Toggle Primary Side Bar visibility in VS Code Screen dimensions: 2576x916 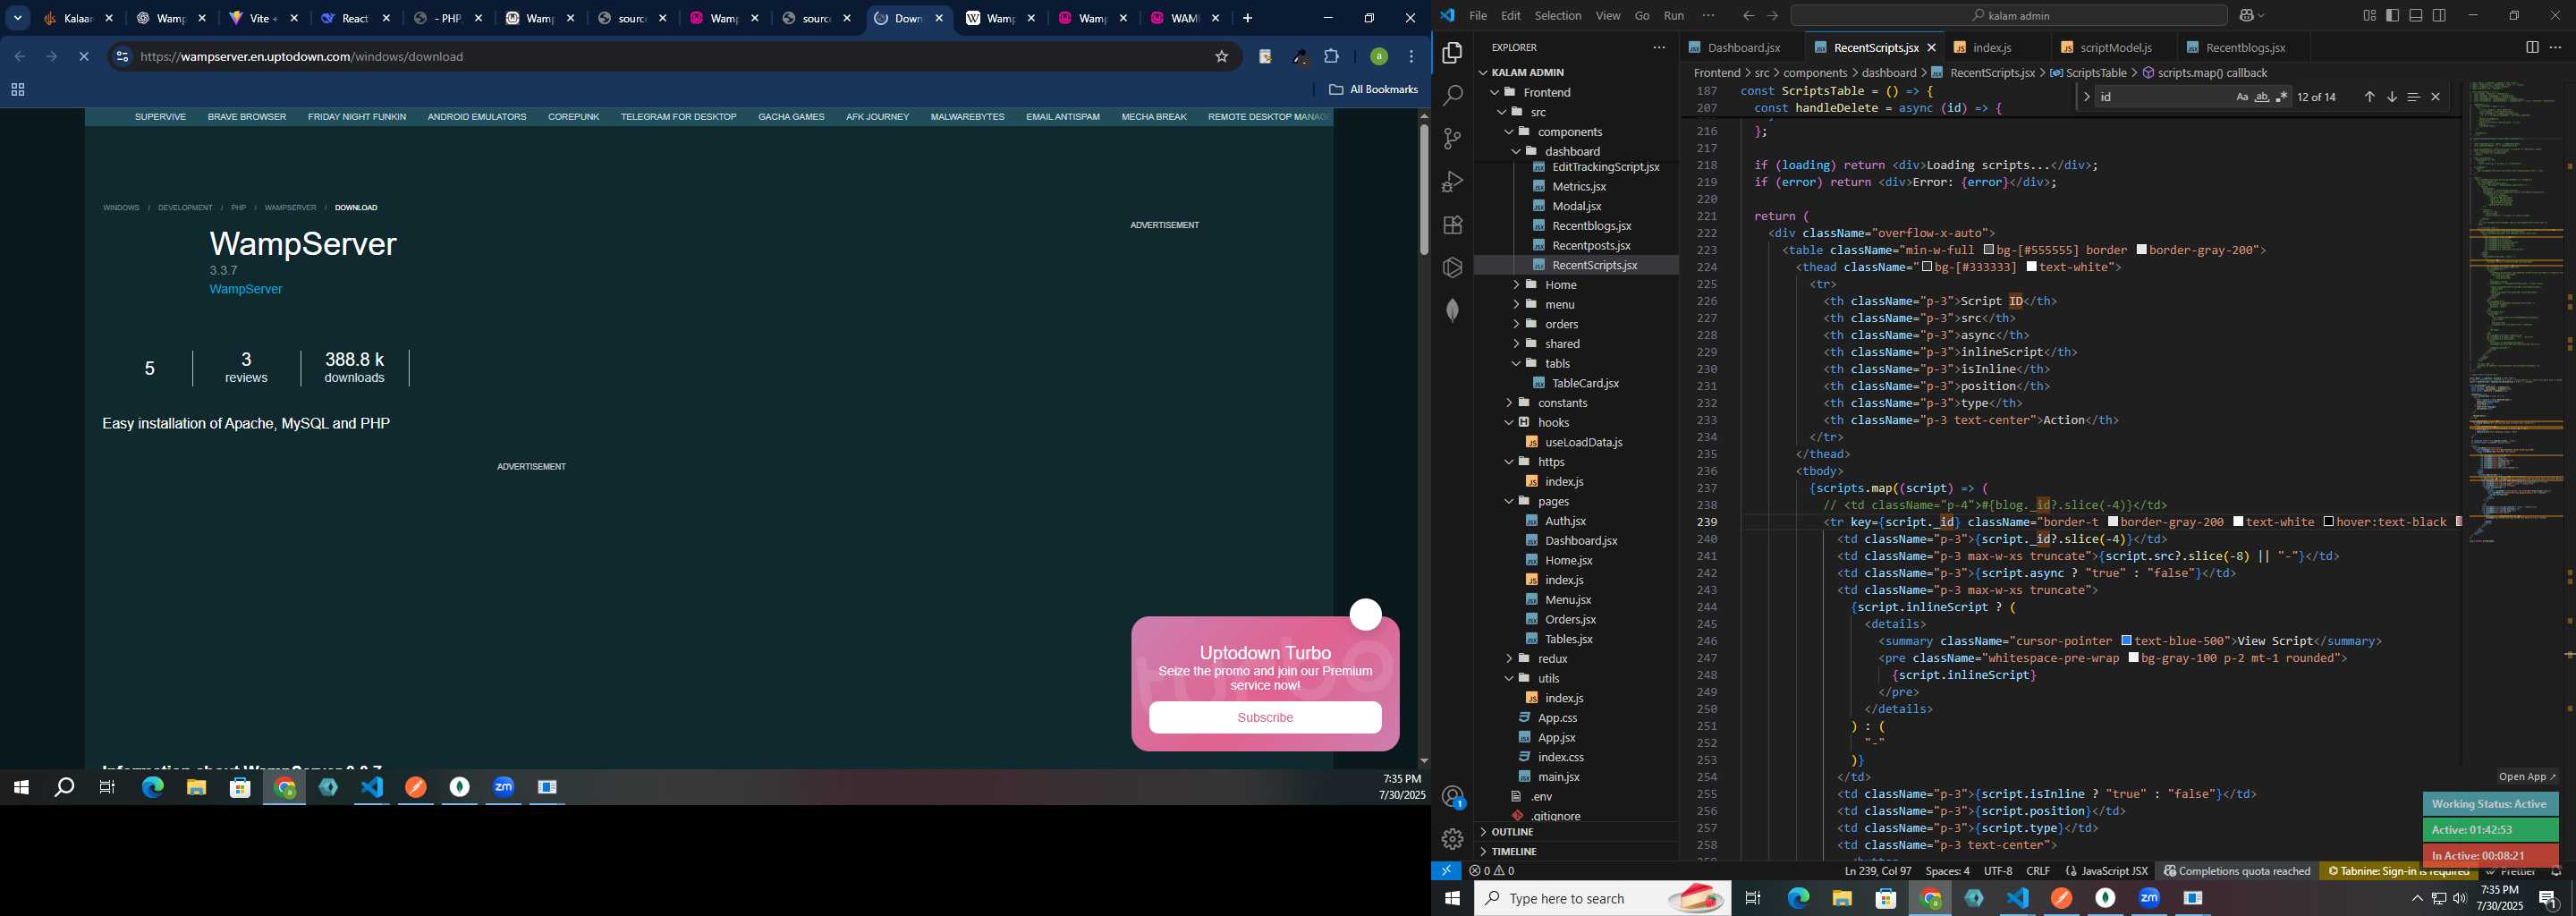click(x=2392, y=15)
